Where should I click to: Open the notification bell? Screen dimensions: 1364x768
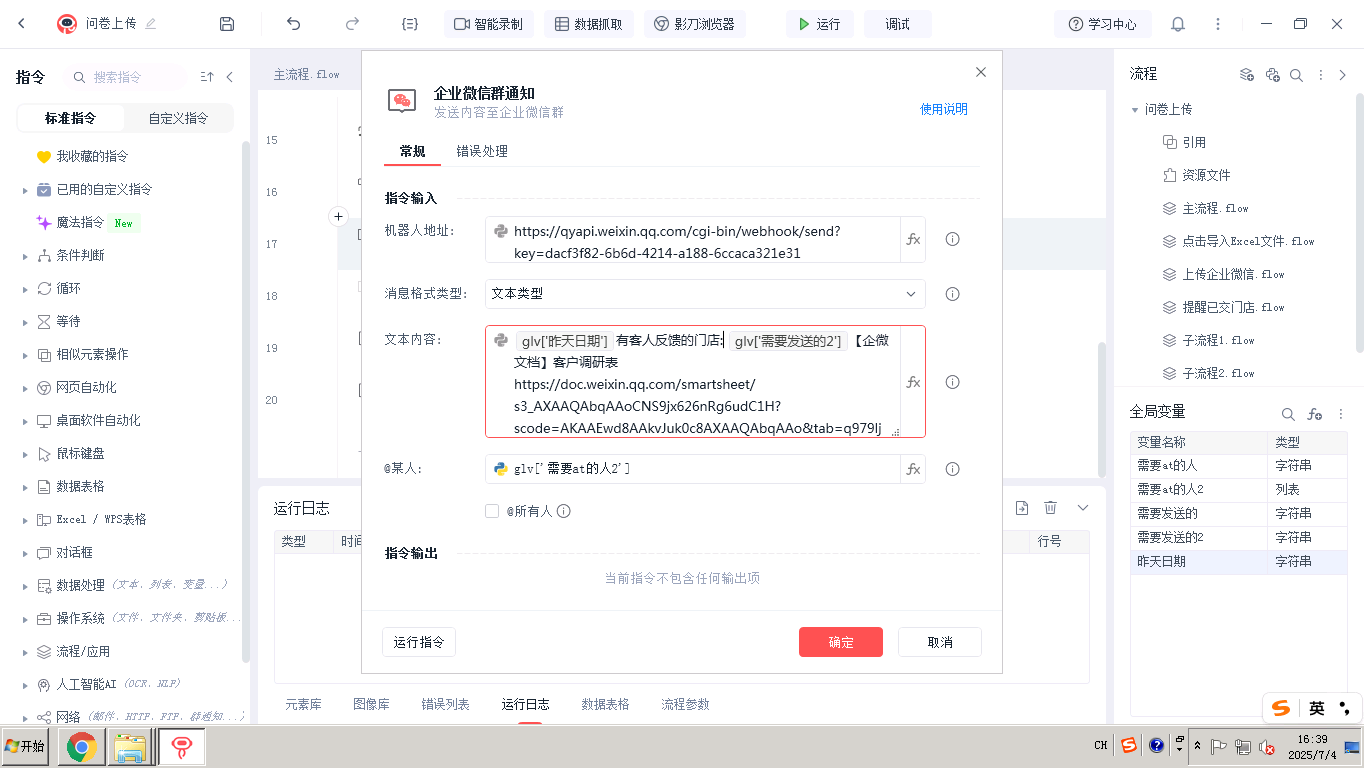pos(1178,24)
